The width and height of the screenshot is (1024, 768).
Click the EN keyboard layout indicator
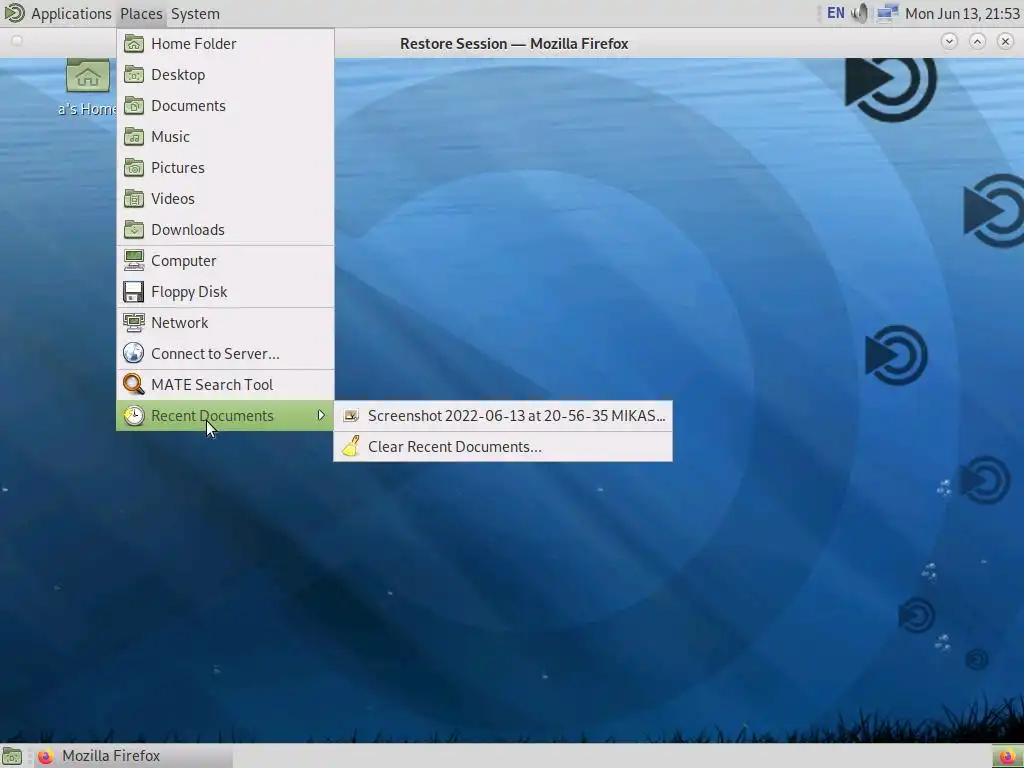(835, 13)
